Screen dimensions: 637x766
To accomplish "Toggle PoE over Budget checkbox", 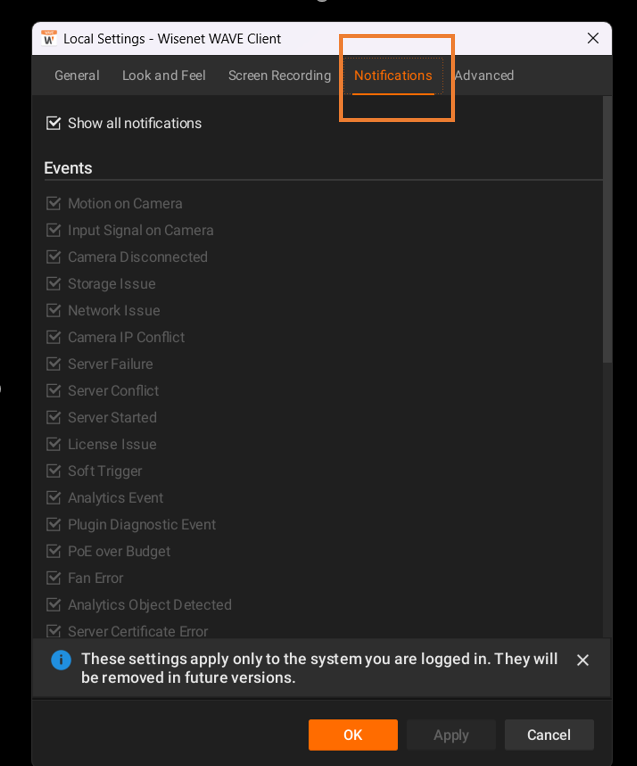I will point(54,551).
